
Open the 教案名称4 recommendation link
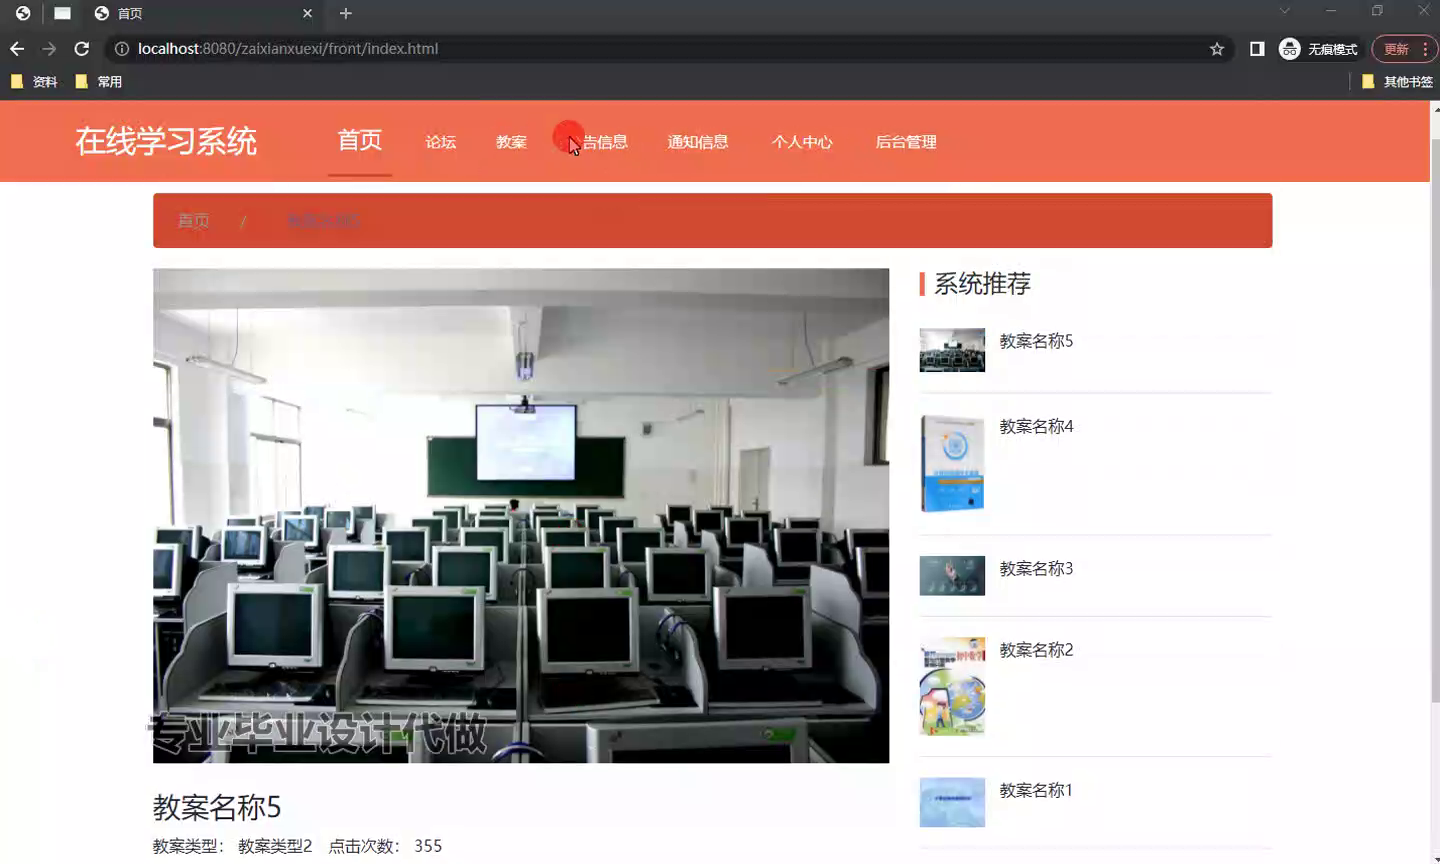1036,426
